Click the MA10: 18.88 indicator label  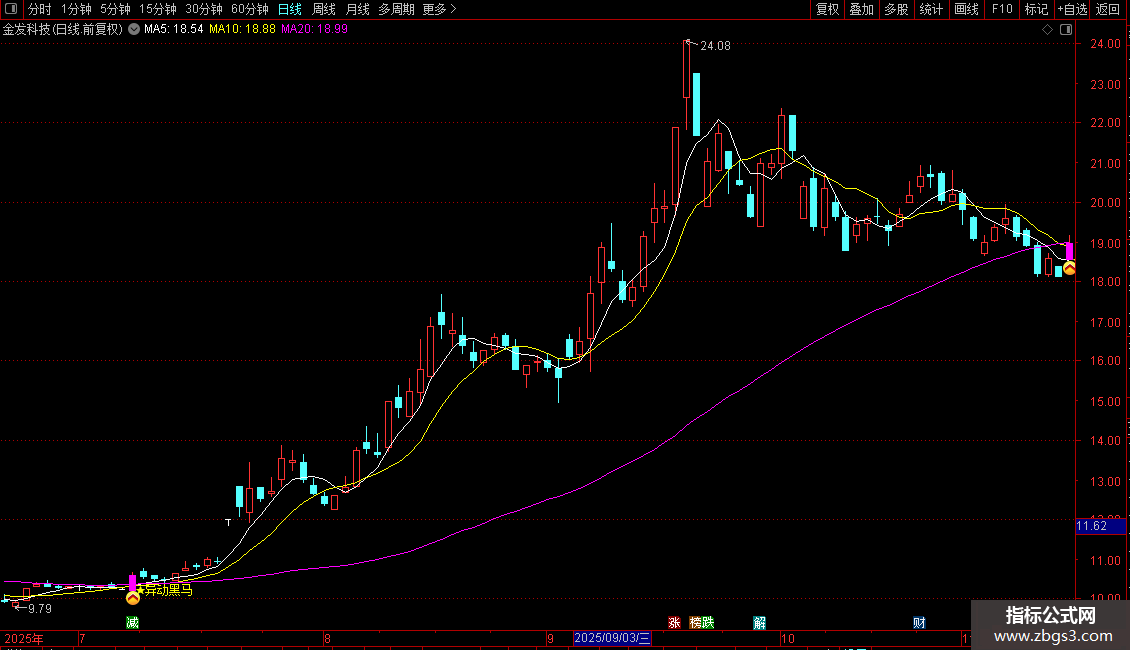point(242,29)
